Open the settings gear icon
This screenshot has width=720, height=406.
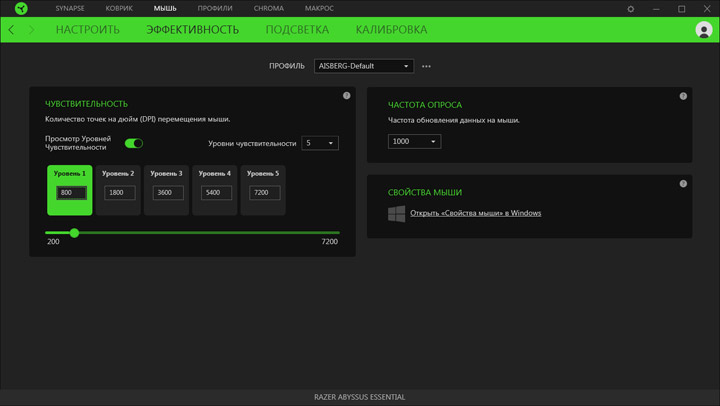point(630,9)
